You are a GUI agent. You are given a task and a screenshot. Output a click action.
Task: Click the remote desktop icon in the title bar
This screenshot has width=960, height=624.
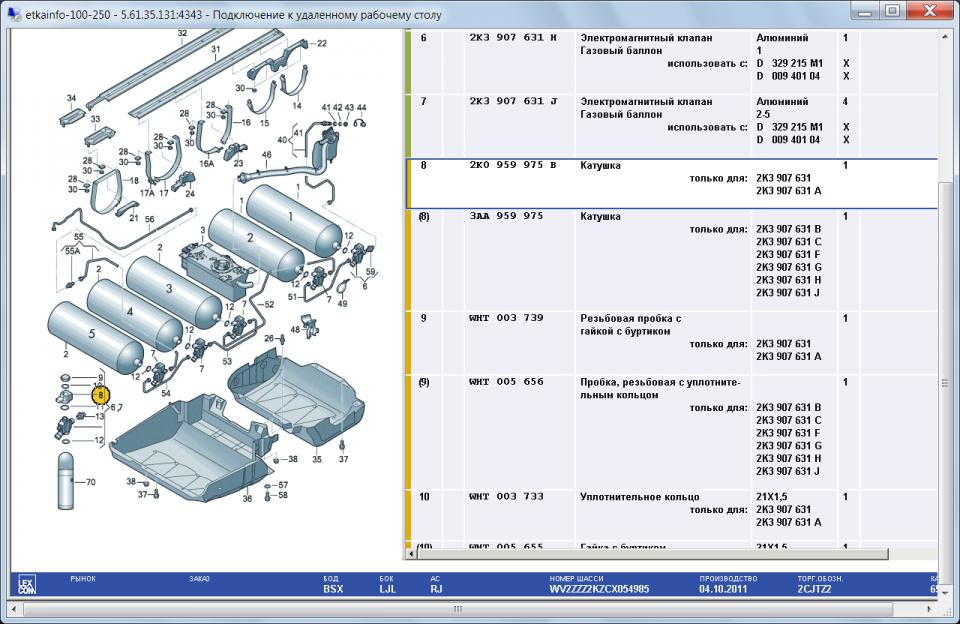coord(13,12)
